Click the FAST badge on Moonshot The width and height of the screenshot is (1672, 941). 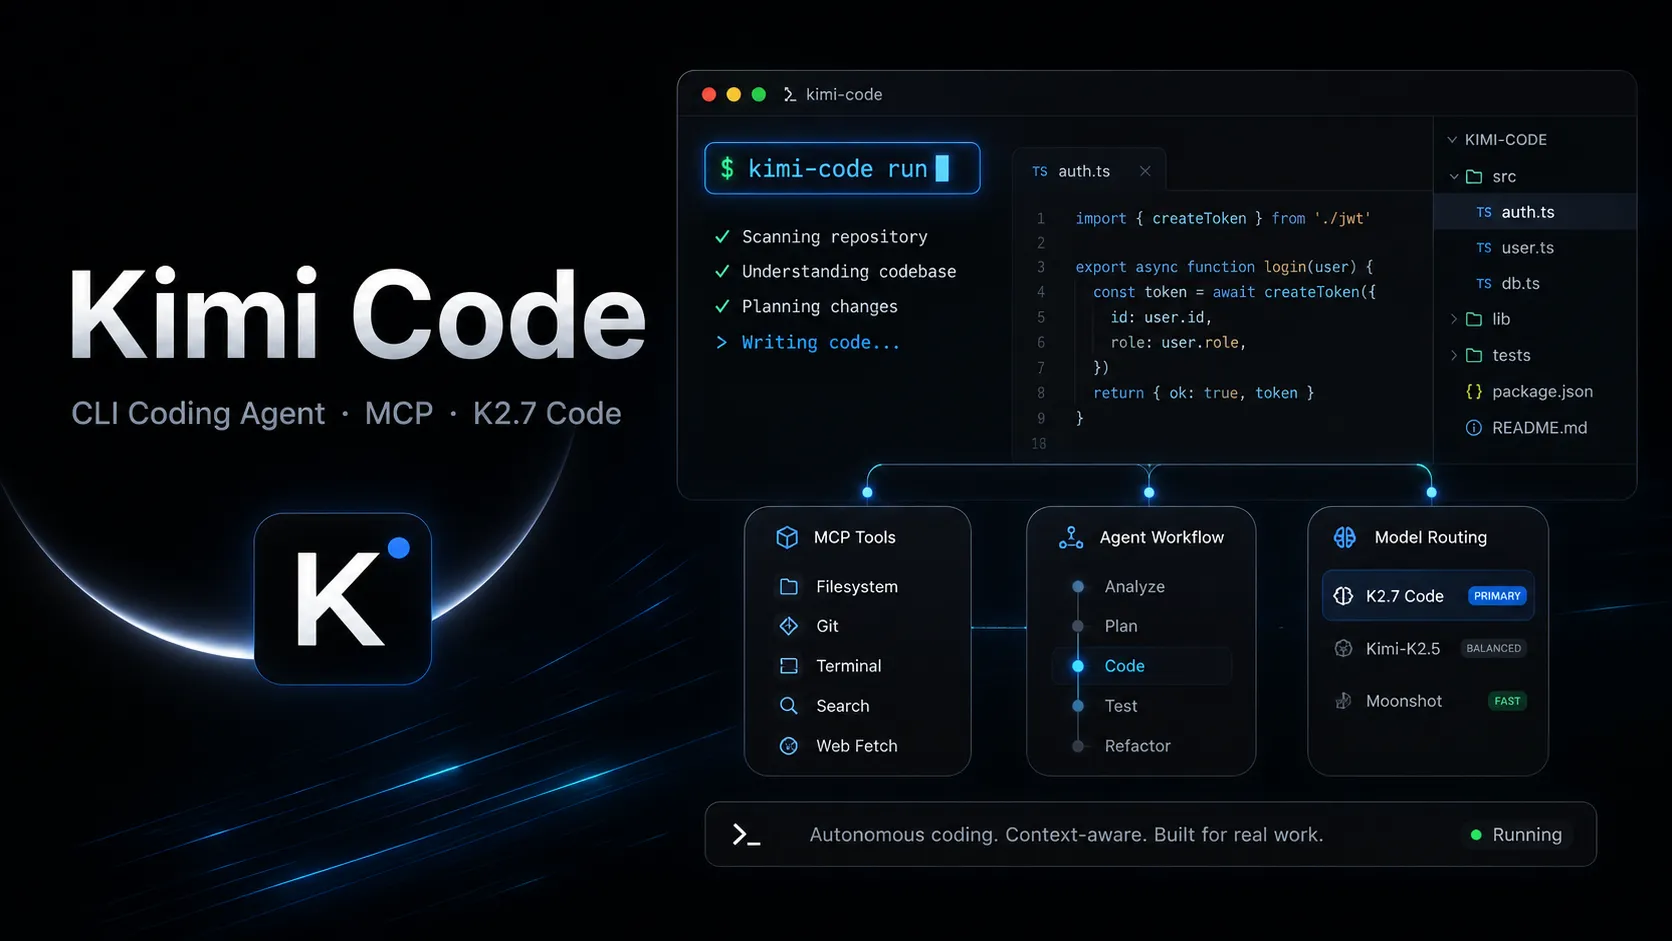click(x=1507, y=701)
